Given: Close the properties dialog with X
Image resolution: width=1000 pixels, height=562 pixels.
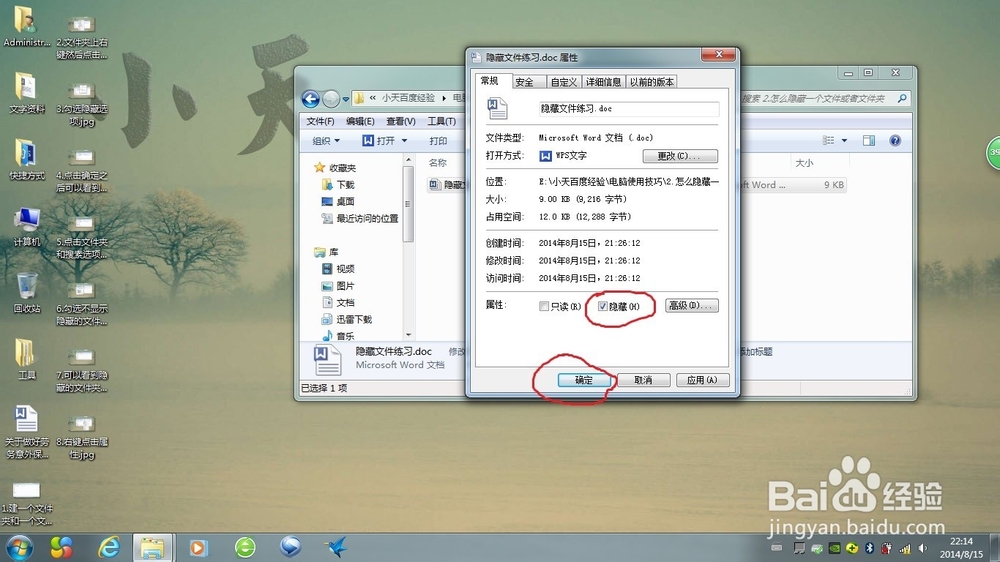Looking at the screenshot, I should click(719, 54).
